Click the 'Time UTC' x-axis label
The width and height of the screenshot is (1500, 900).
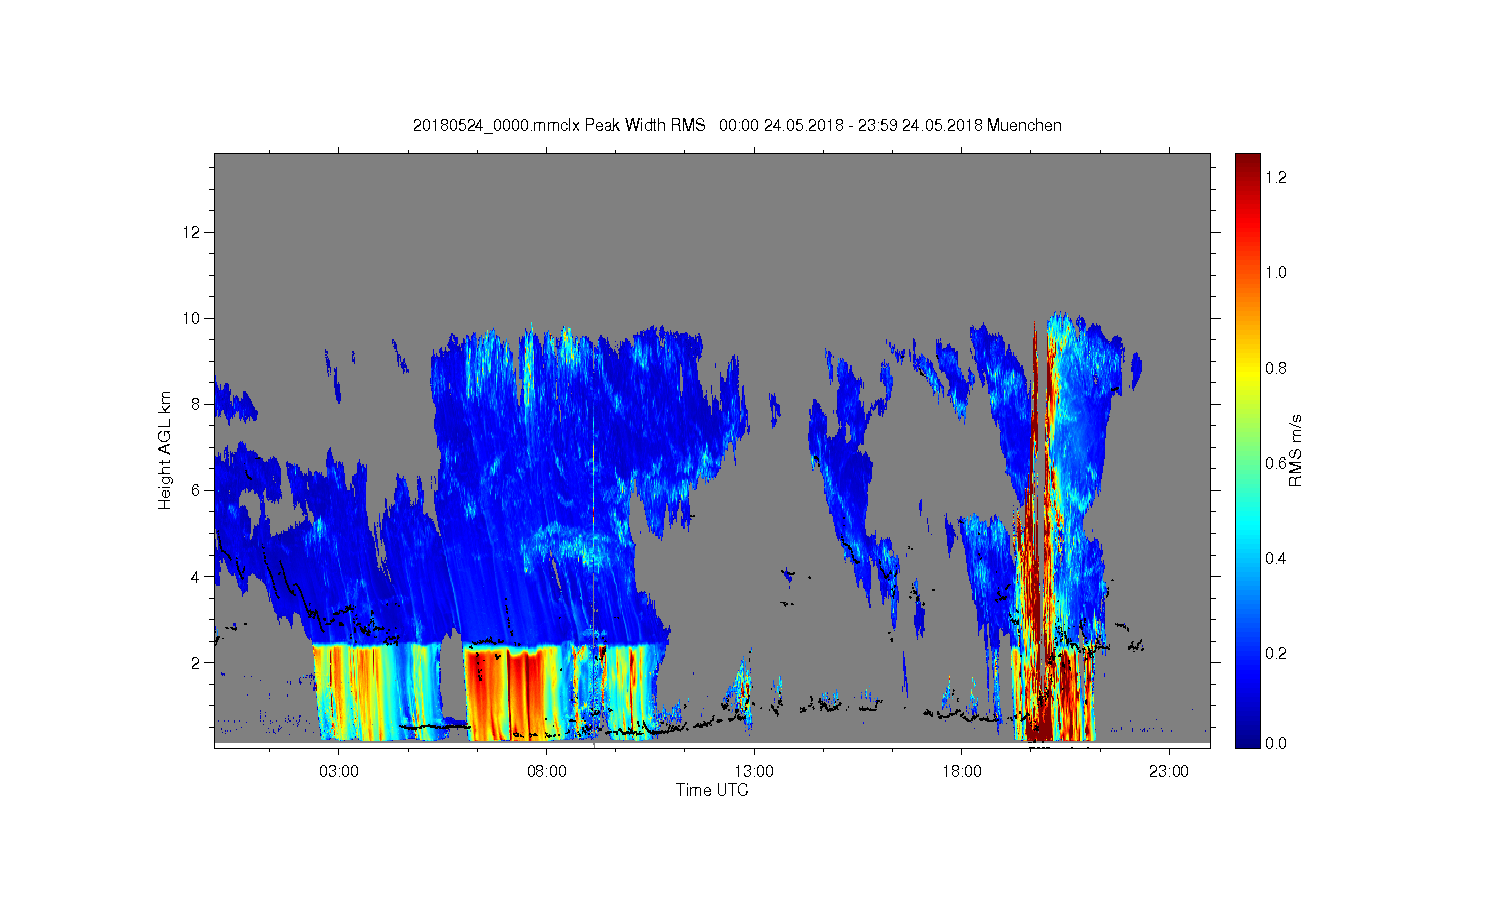tap(712, 790)
